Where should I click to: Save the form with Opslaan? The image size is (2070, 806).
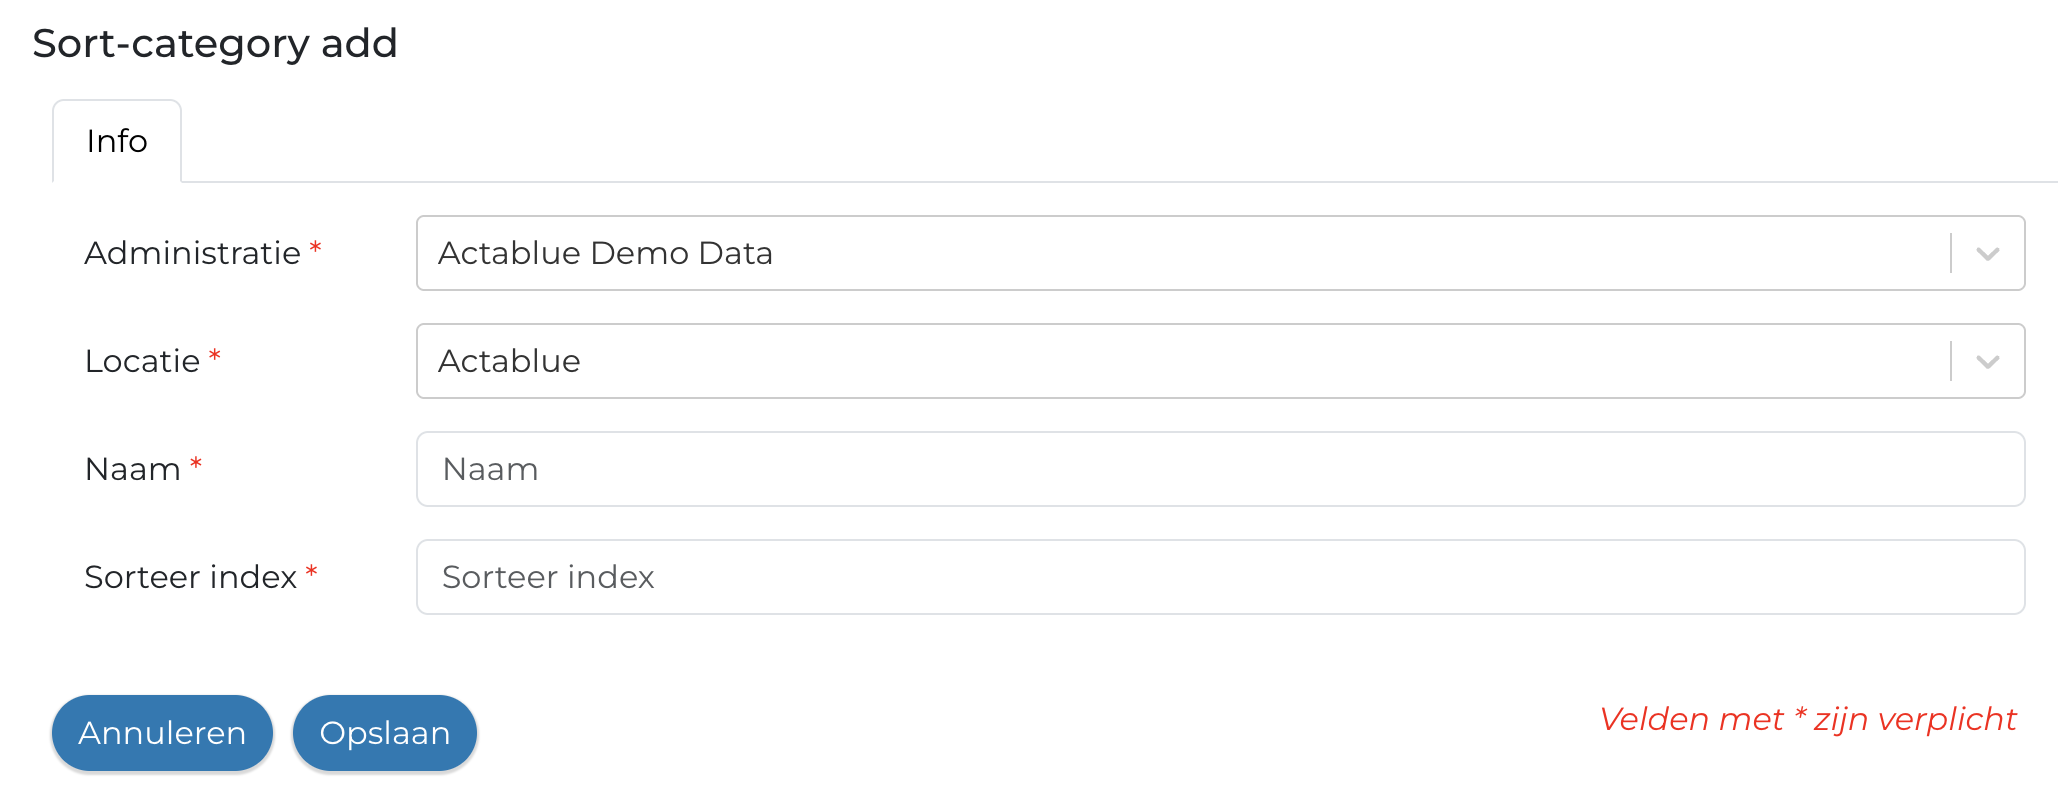point(385,733)
